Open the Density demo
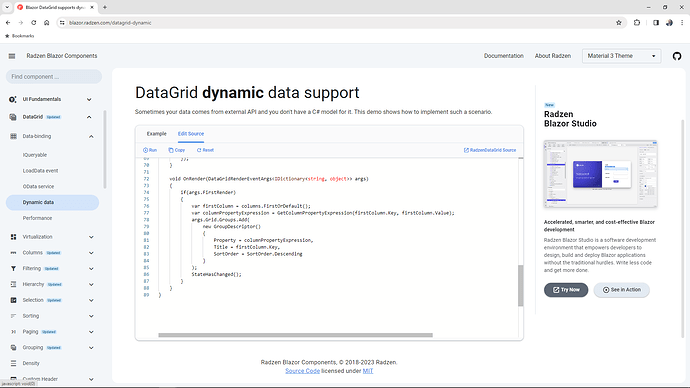 [31, 363]
